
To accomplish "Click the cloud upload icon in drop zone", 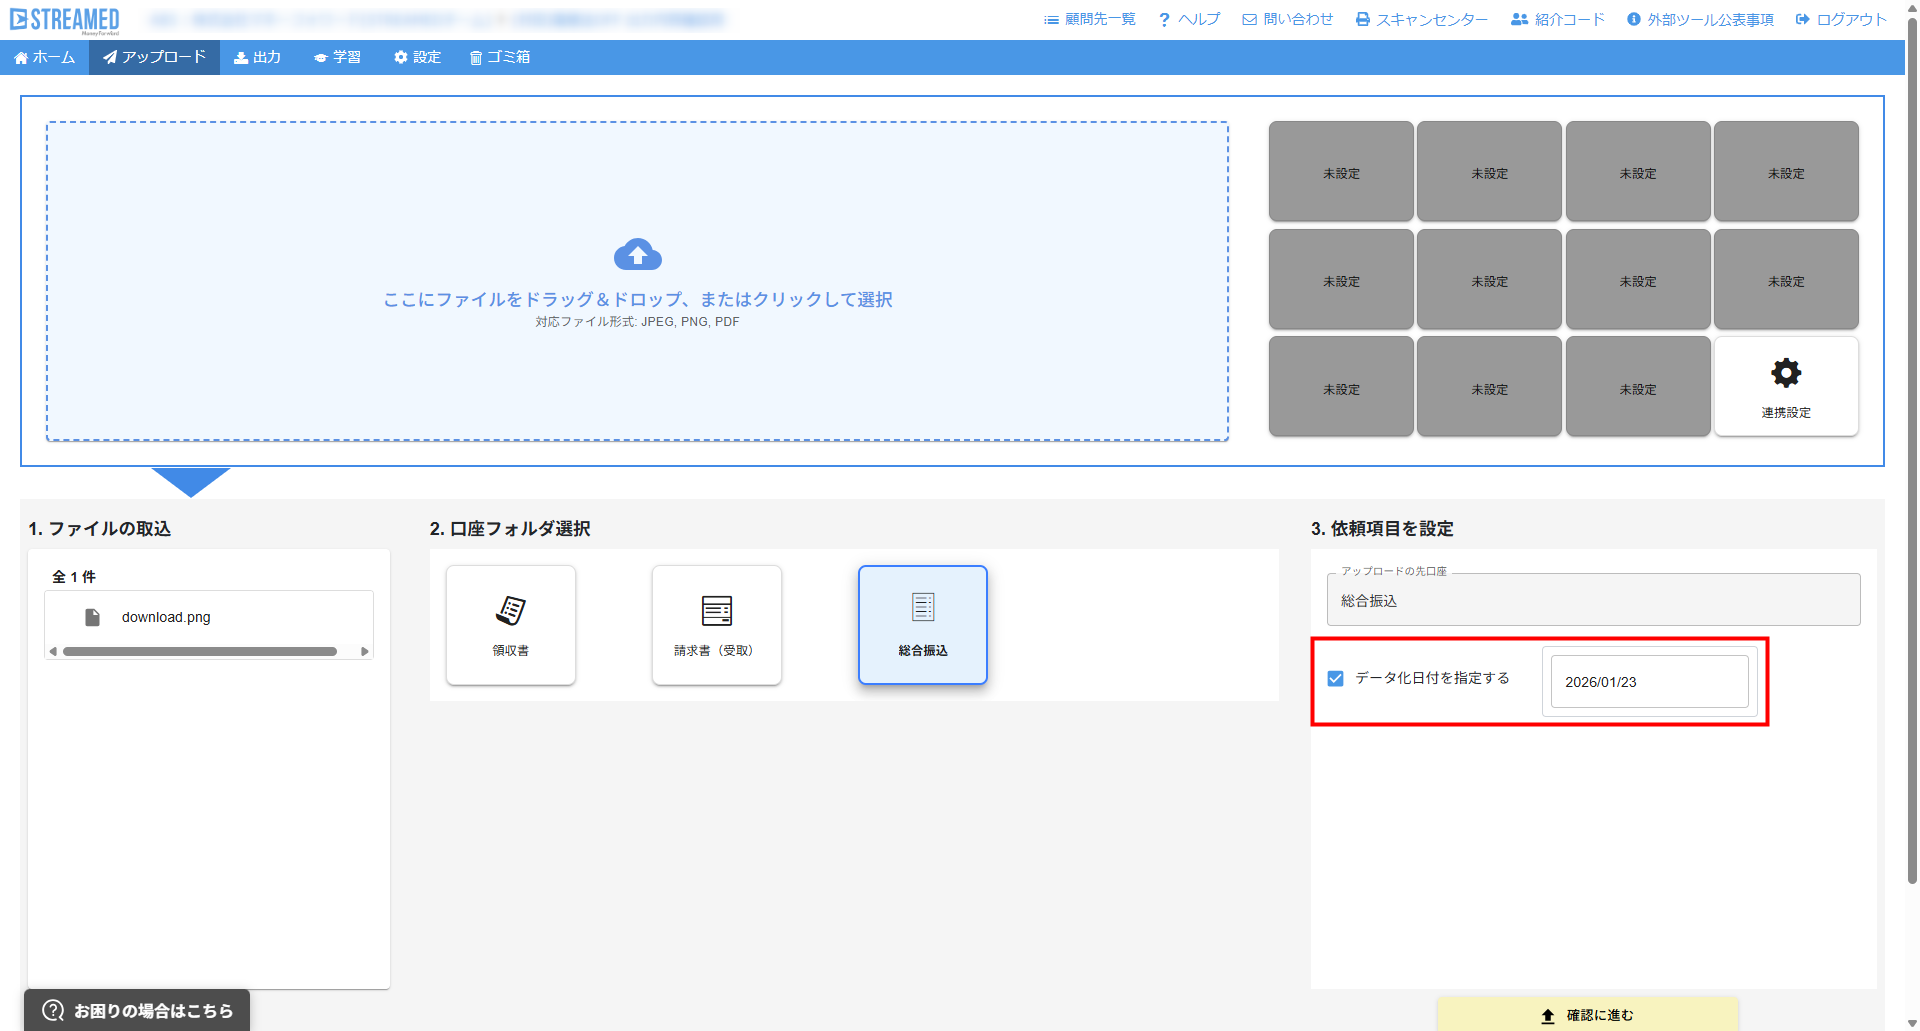I will point(637,255).
